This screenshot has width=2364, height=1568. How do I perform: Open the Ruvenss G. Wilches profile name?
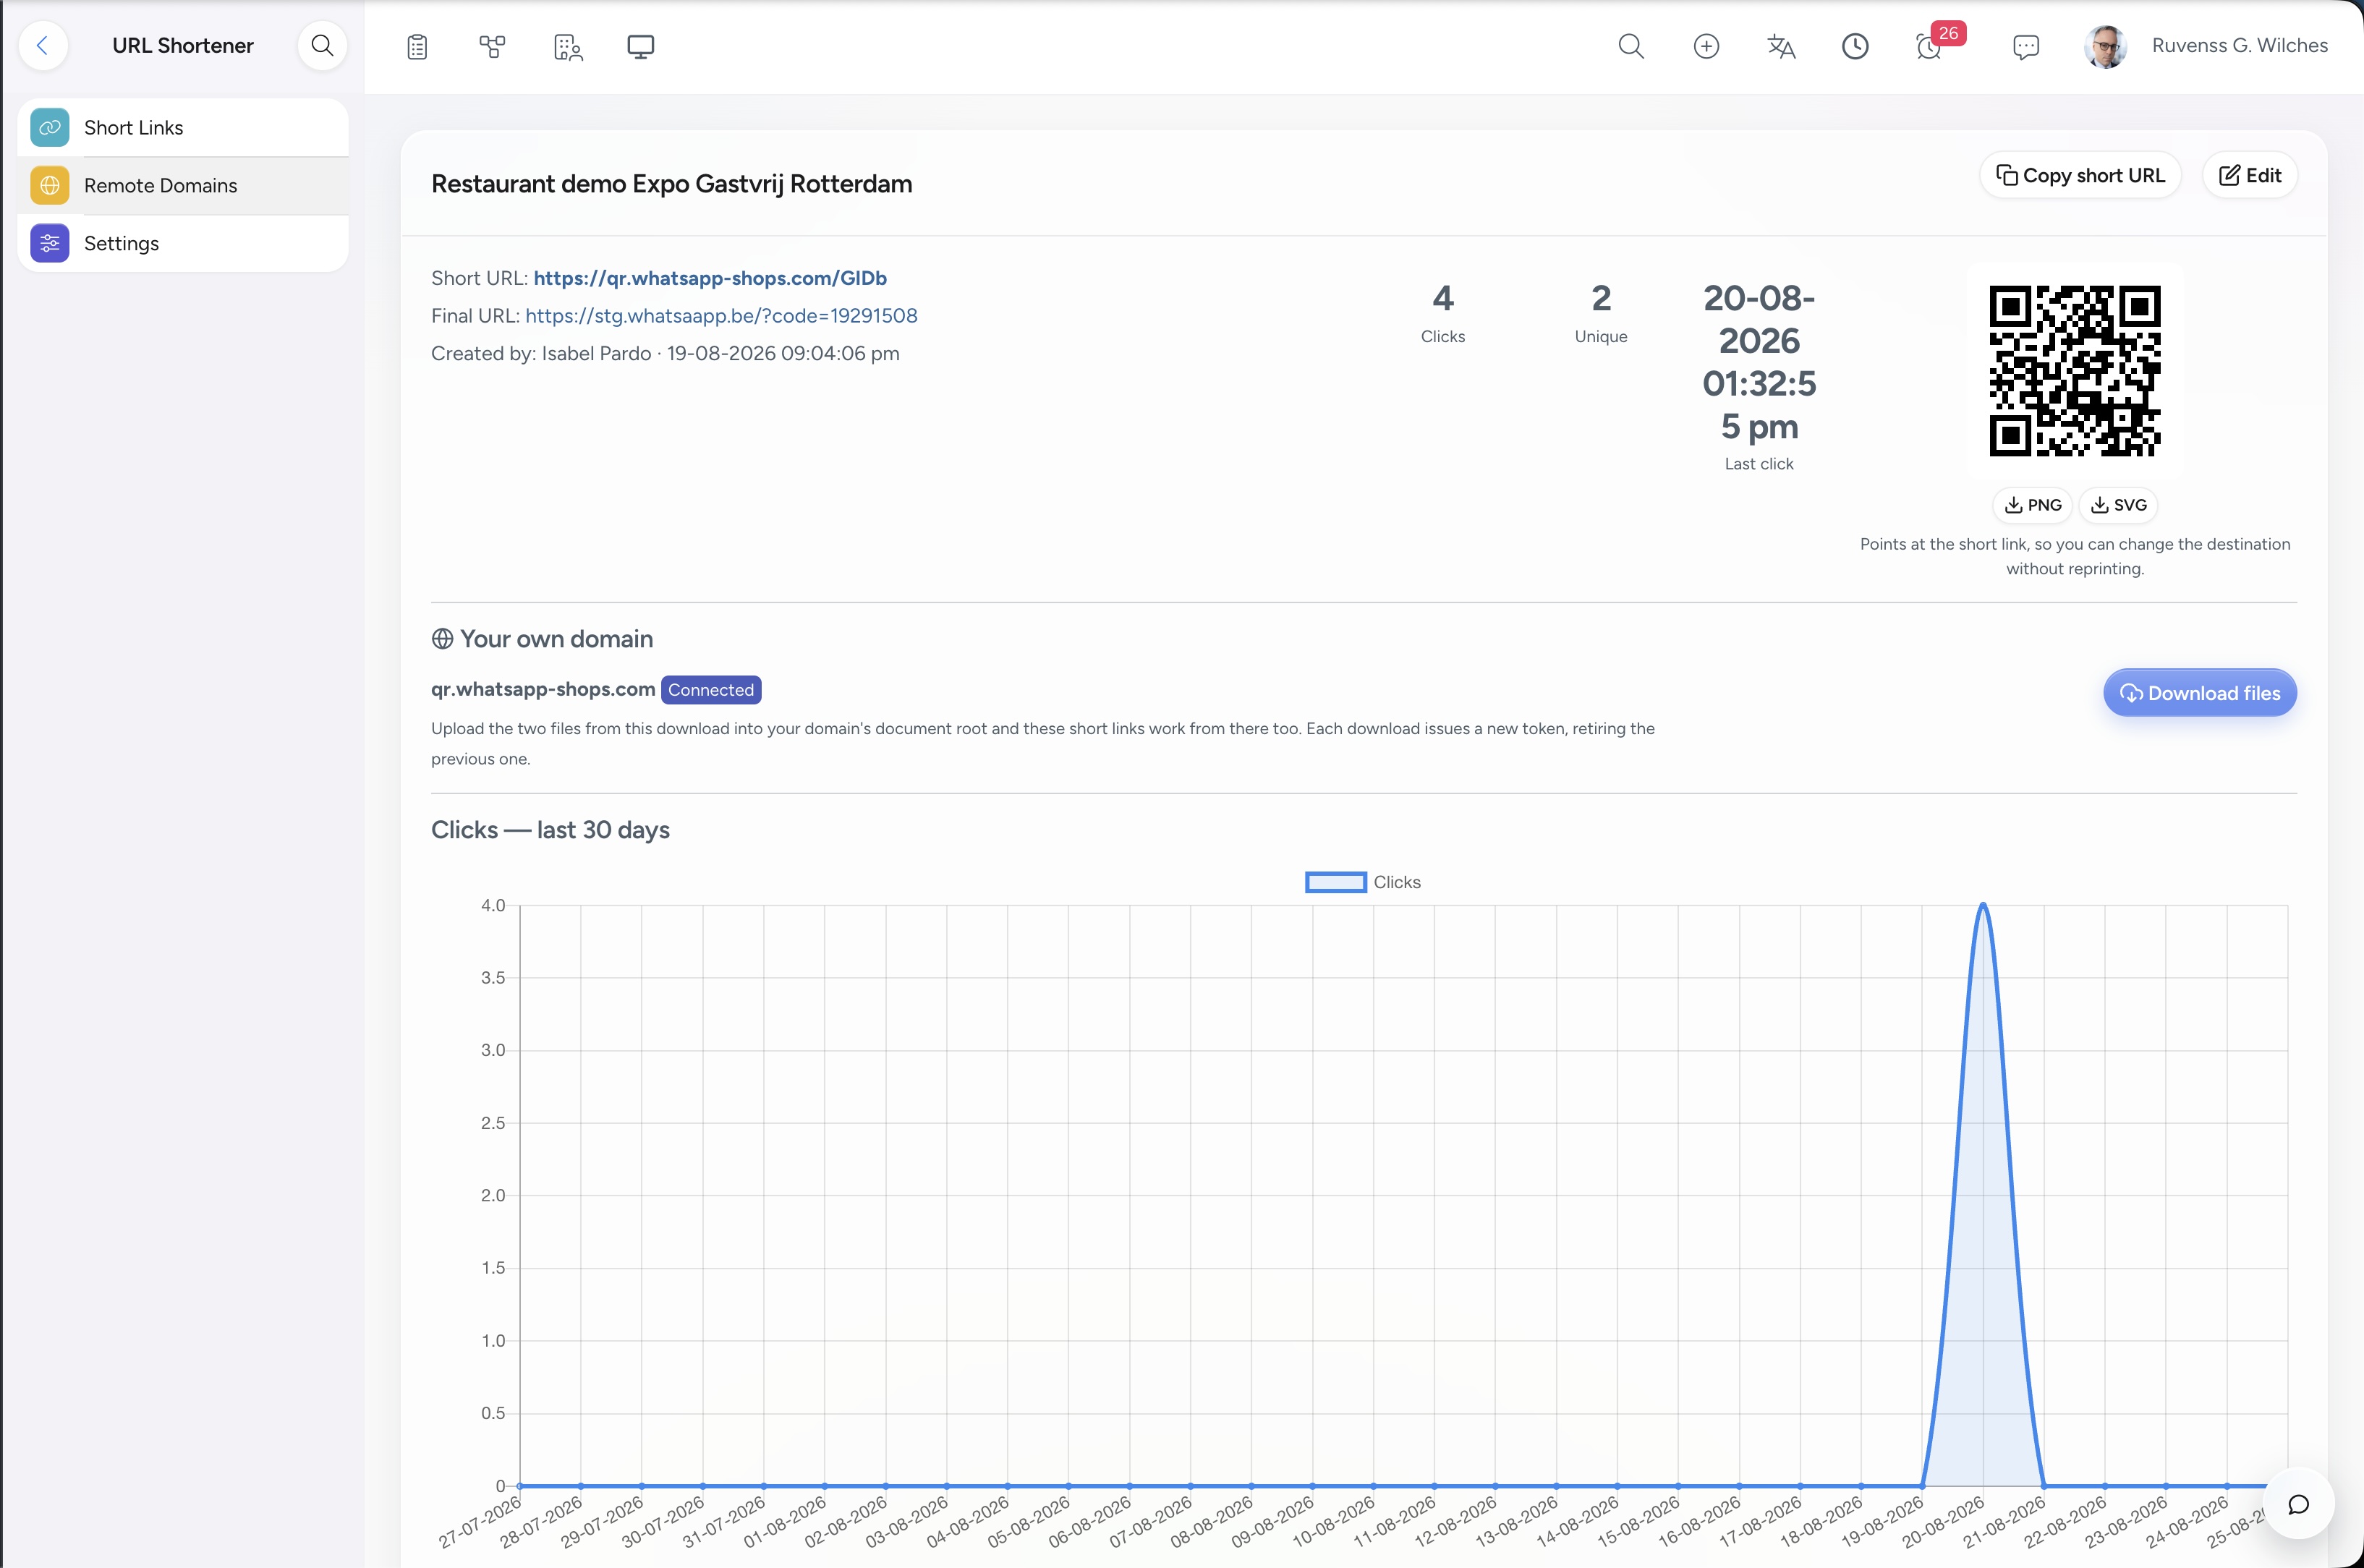[x=2239, y=45]
